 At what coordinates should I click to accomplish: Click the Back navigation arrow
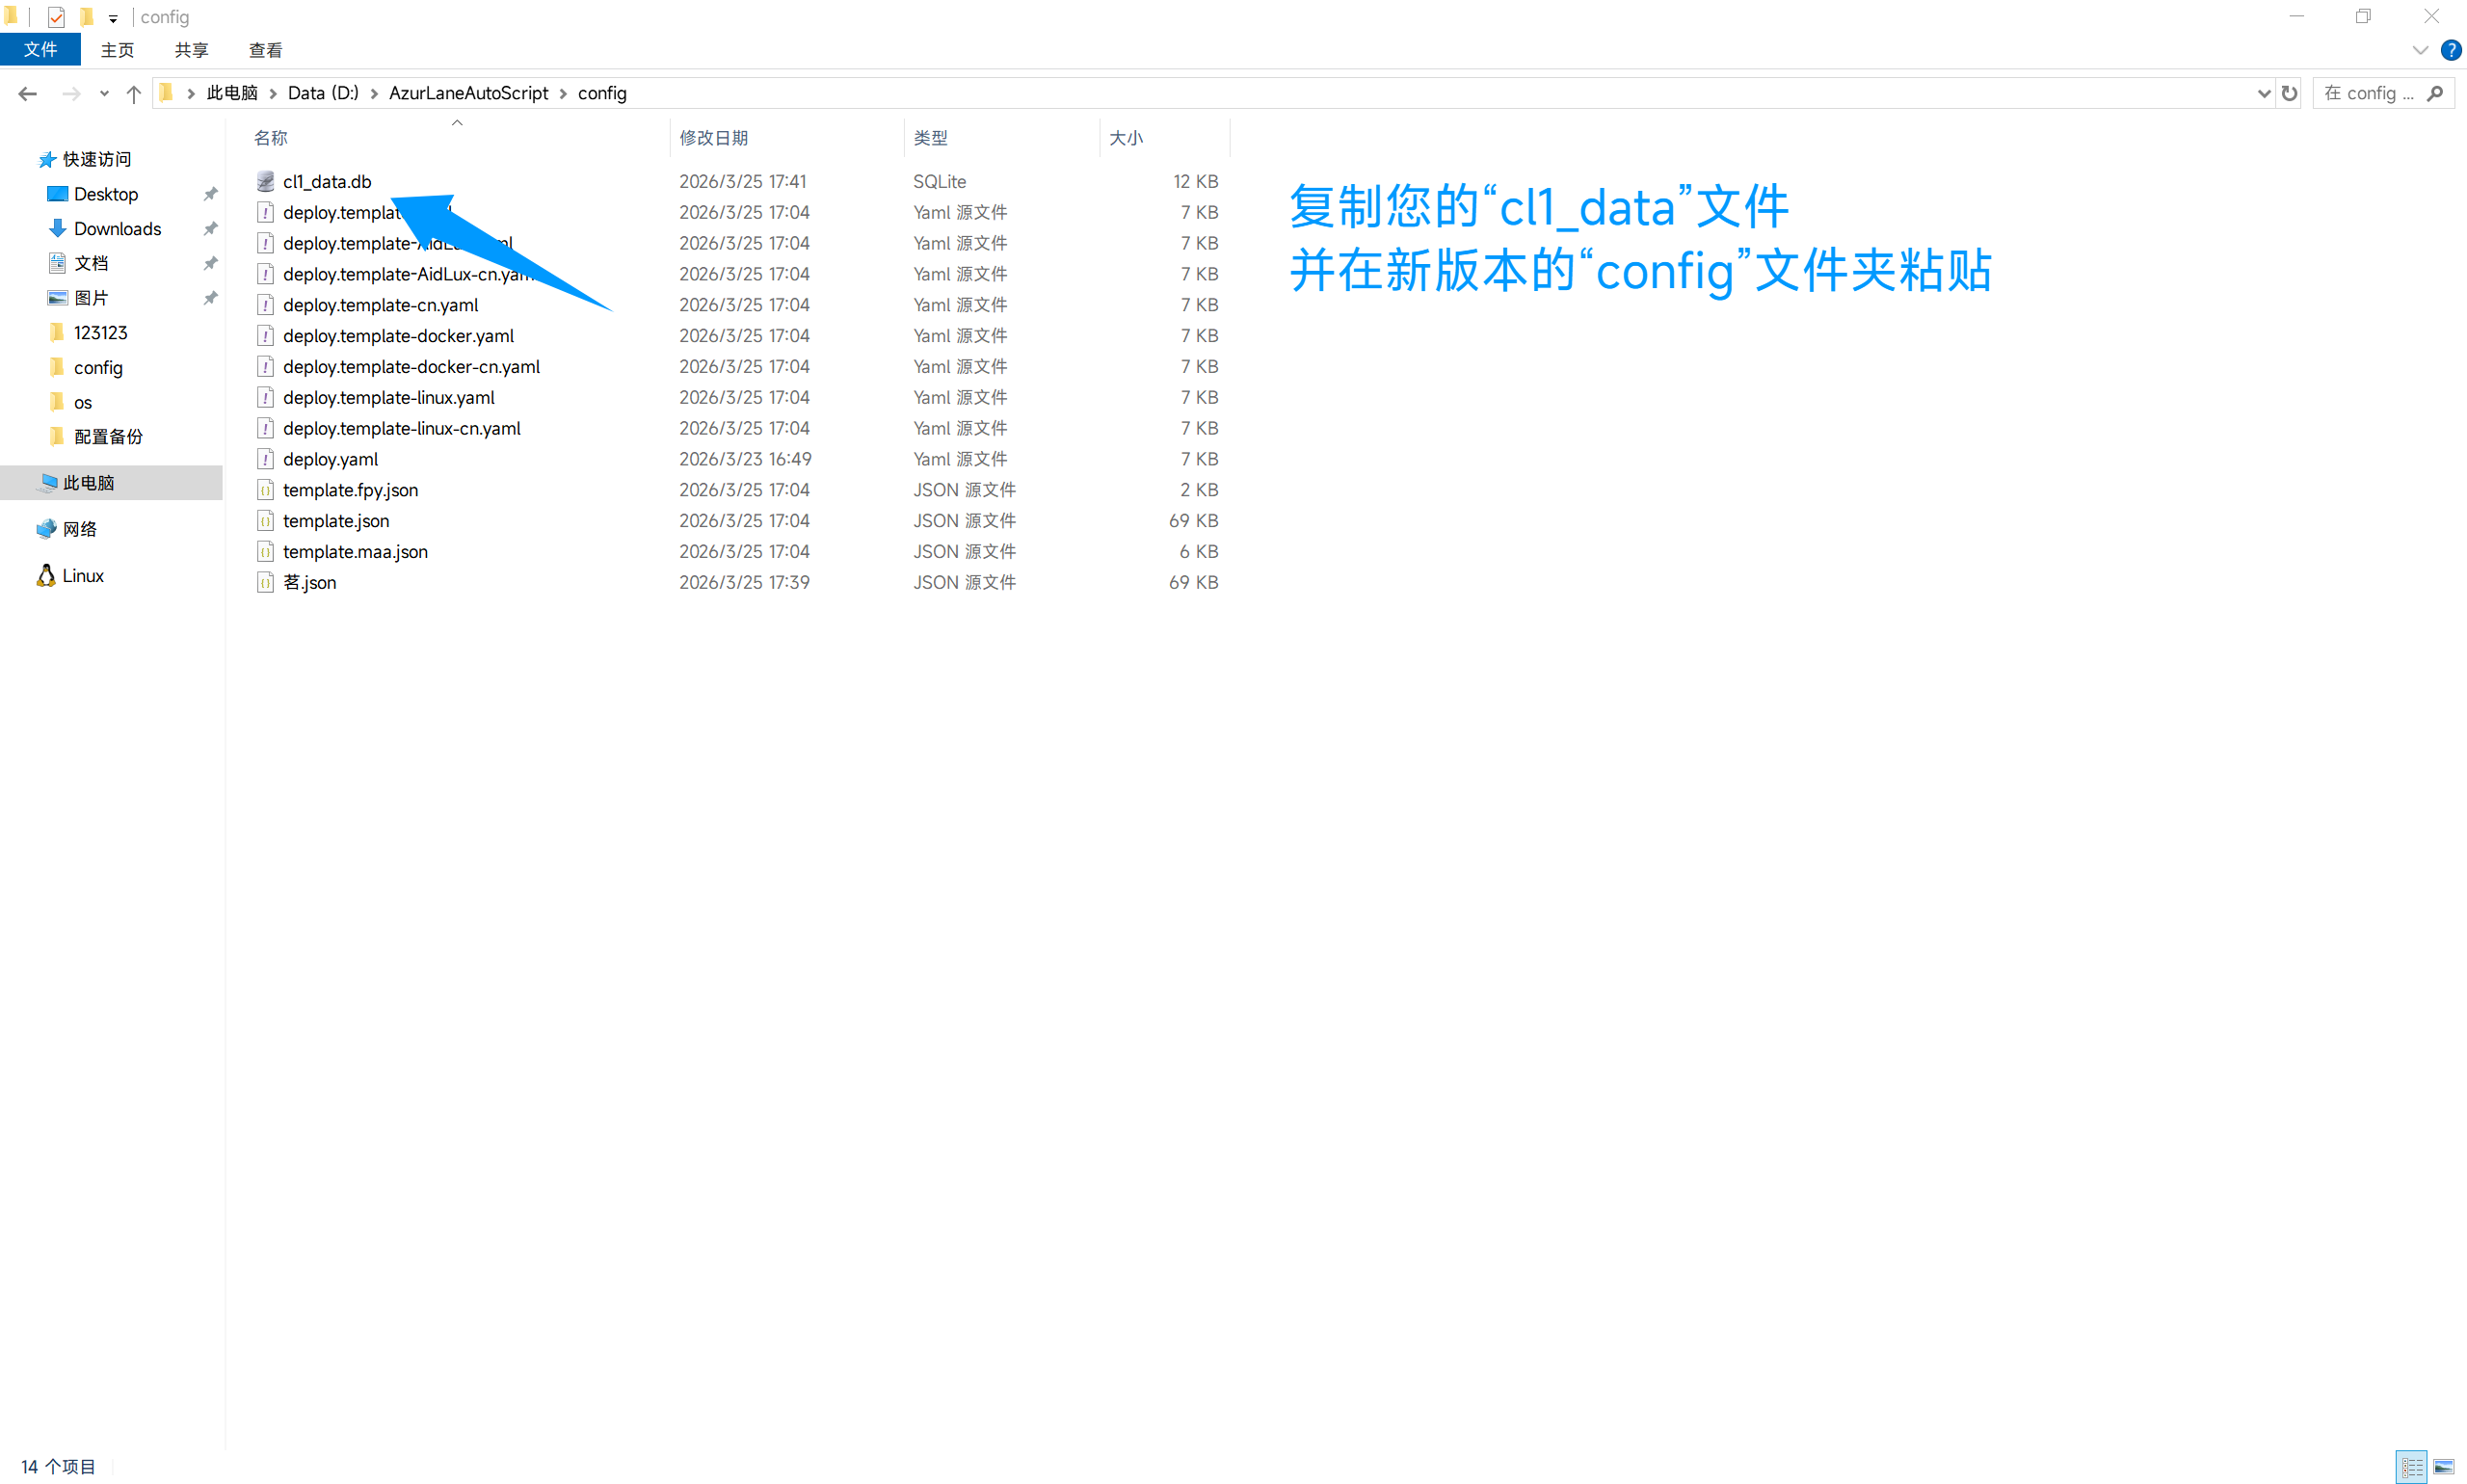click(x=27, y=93)
